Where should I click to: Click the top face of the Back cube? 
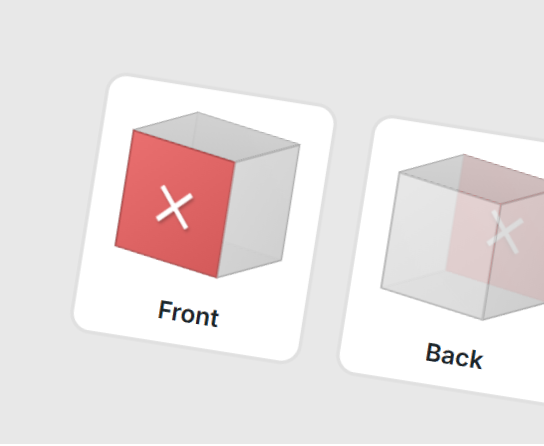click(x=472, y=178)
